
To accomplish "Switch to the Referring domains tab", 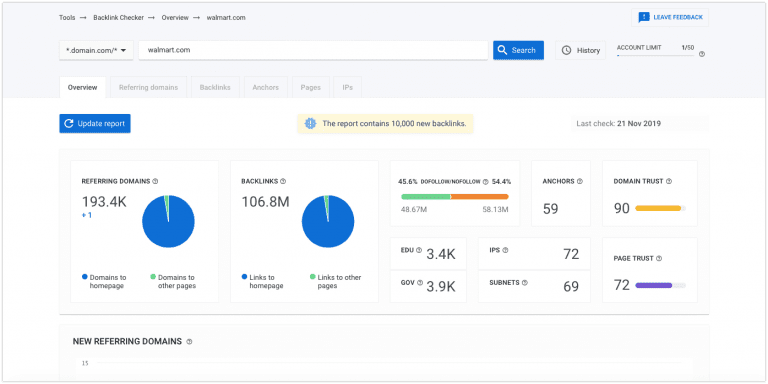I will (x=148, y=87).
